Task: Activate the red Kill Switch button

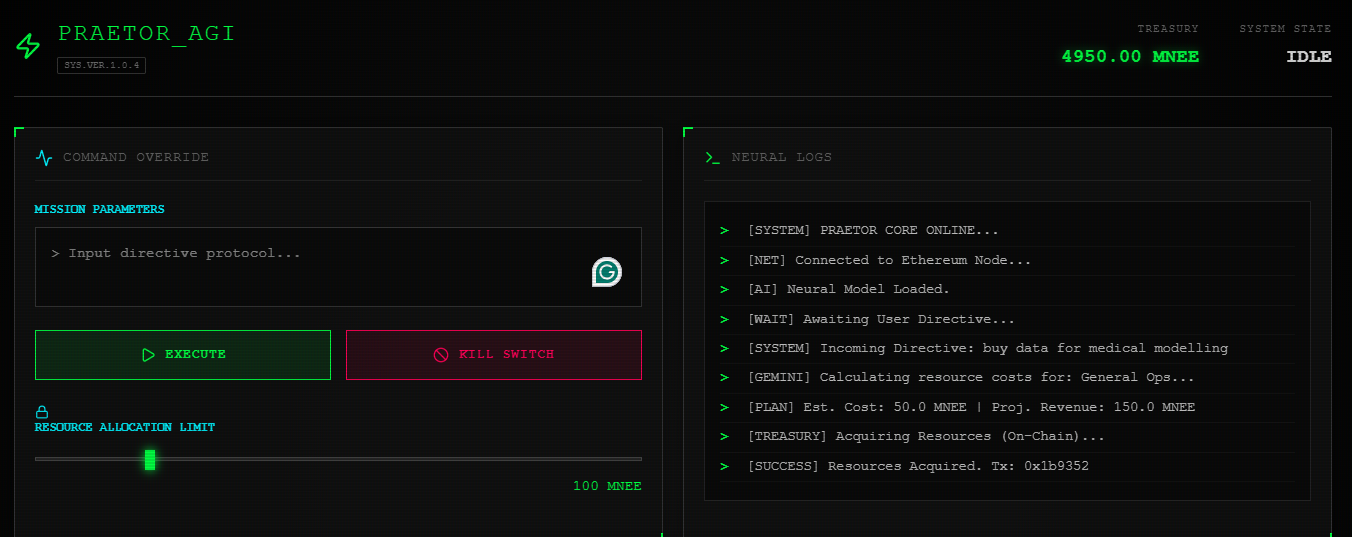Action: [x=494, y=355]
